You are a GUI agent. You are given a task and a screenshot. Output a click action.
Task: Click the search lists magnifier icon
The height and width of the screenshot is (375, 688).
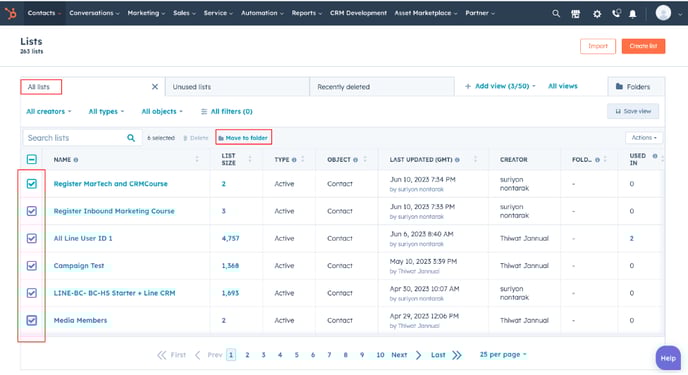coord(131,138)
